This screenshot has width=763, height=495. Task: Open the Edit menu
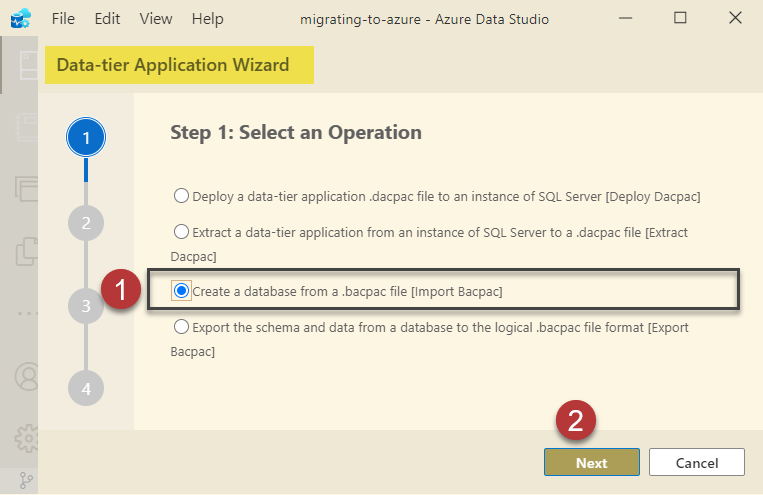[x=107, y=19]
